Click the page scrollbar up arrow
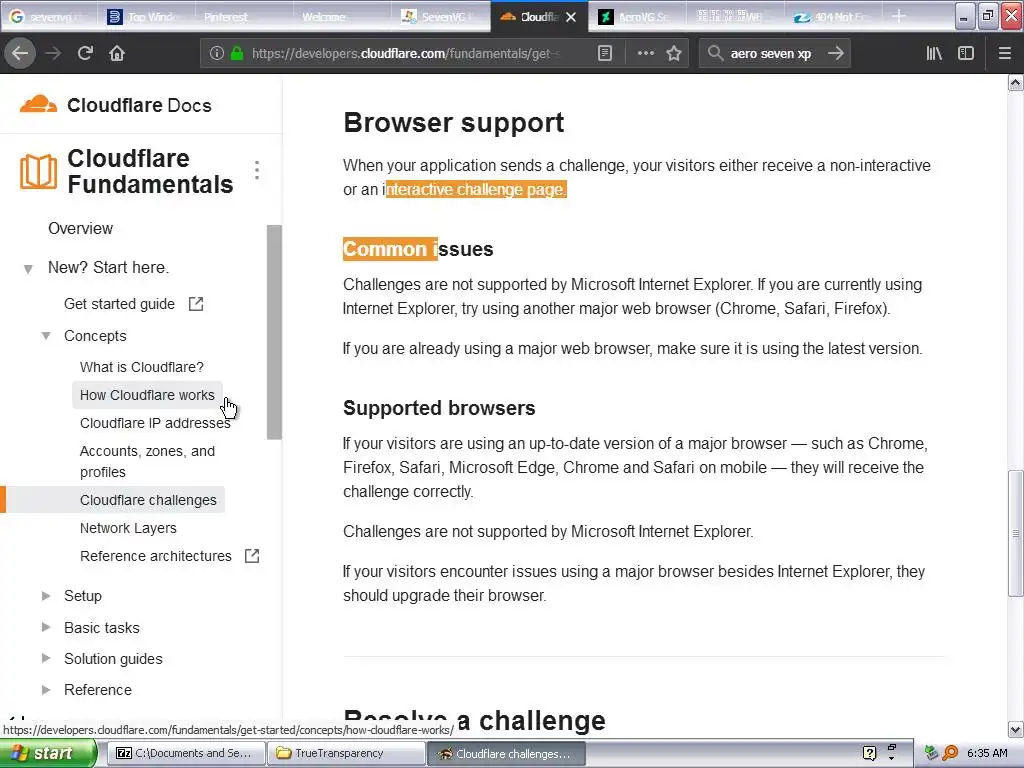Viewport: 1024px width, 768px height. (x=1016, y=82)
